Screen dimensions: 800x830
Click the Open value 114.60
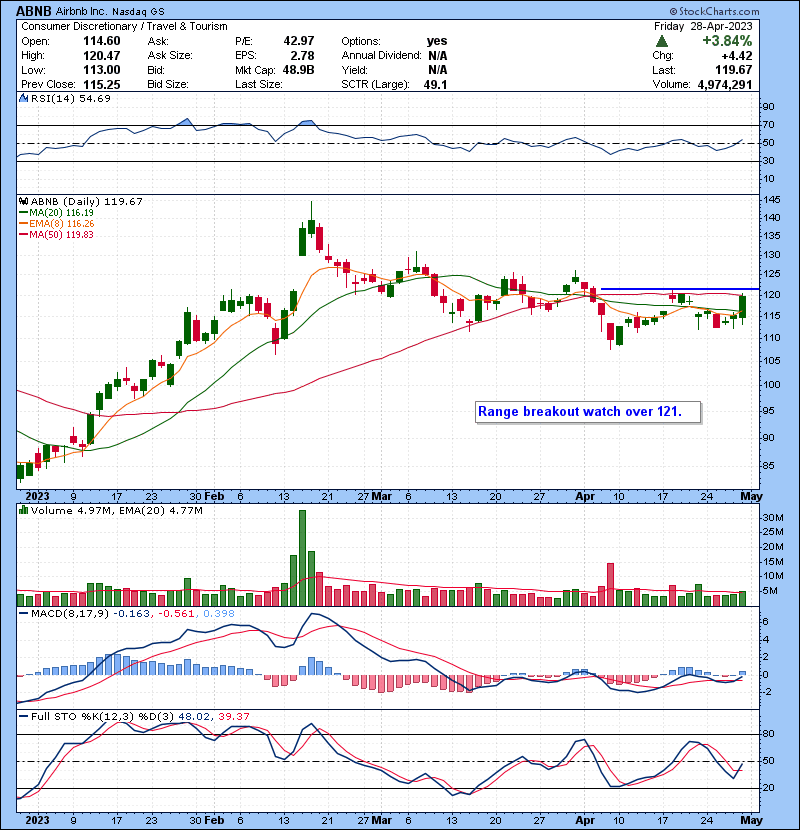click(x=102, y=41)
